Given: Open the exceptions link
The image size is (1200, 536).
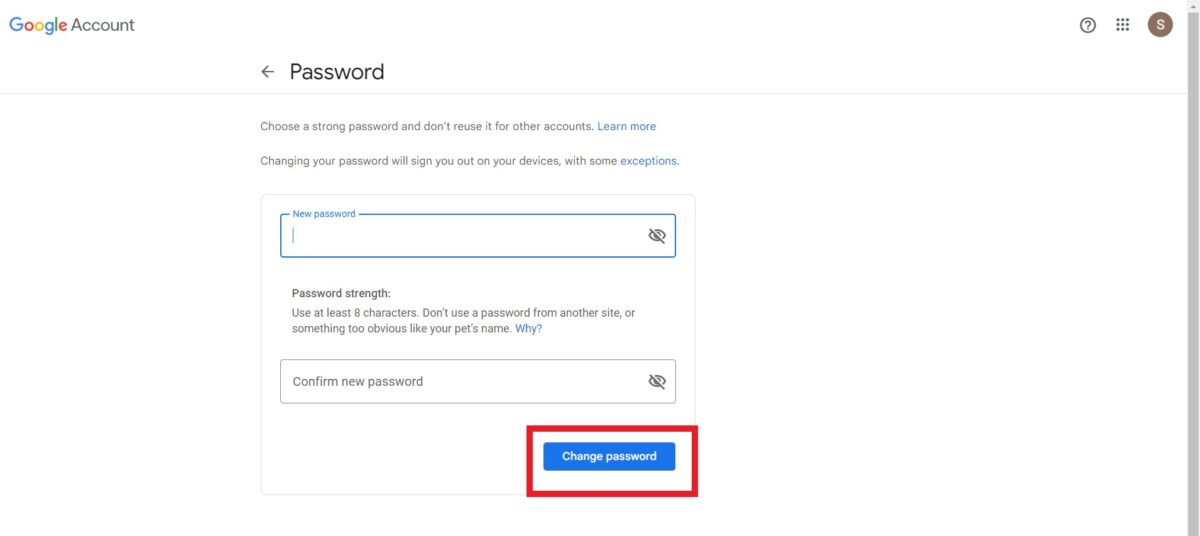Looking at the screenshot, I should pyautogui.click(x=648, y=161).
